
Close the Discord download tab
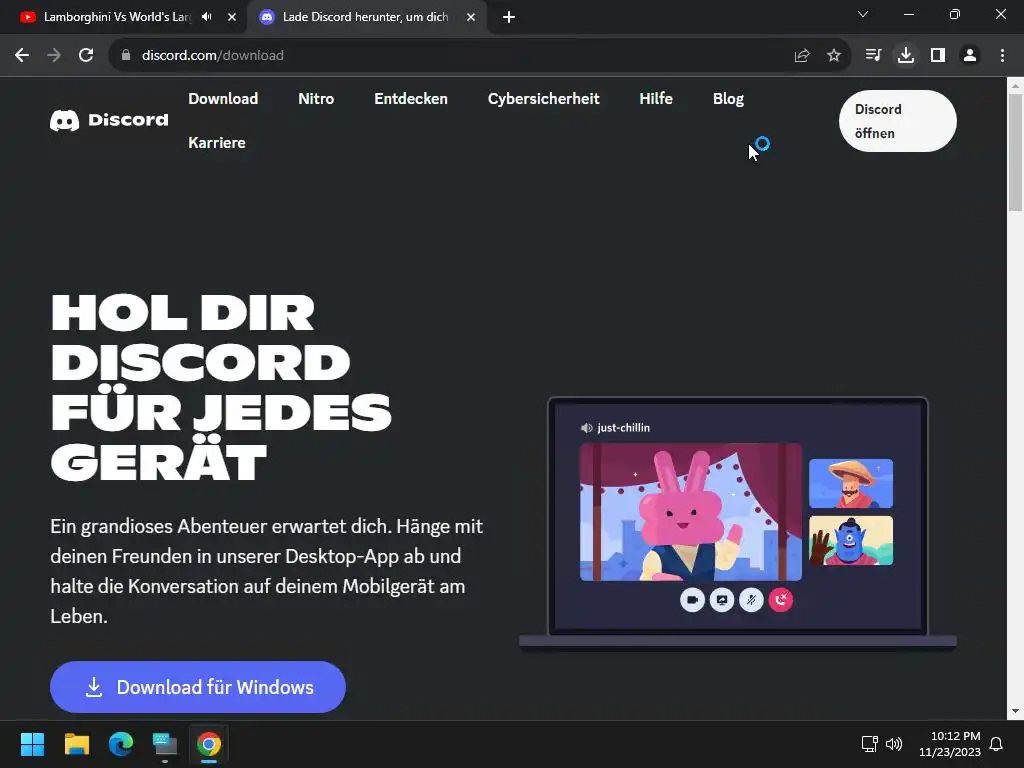(471, 17)
